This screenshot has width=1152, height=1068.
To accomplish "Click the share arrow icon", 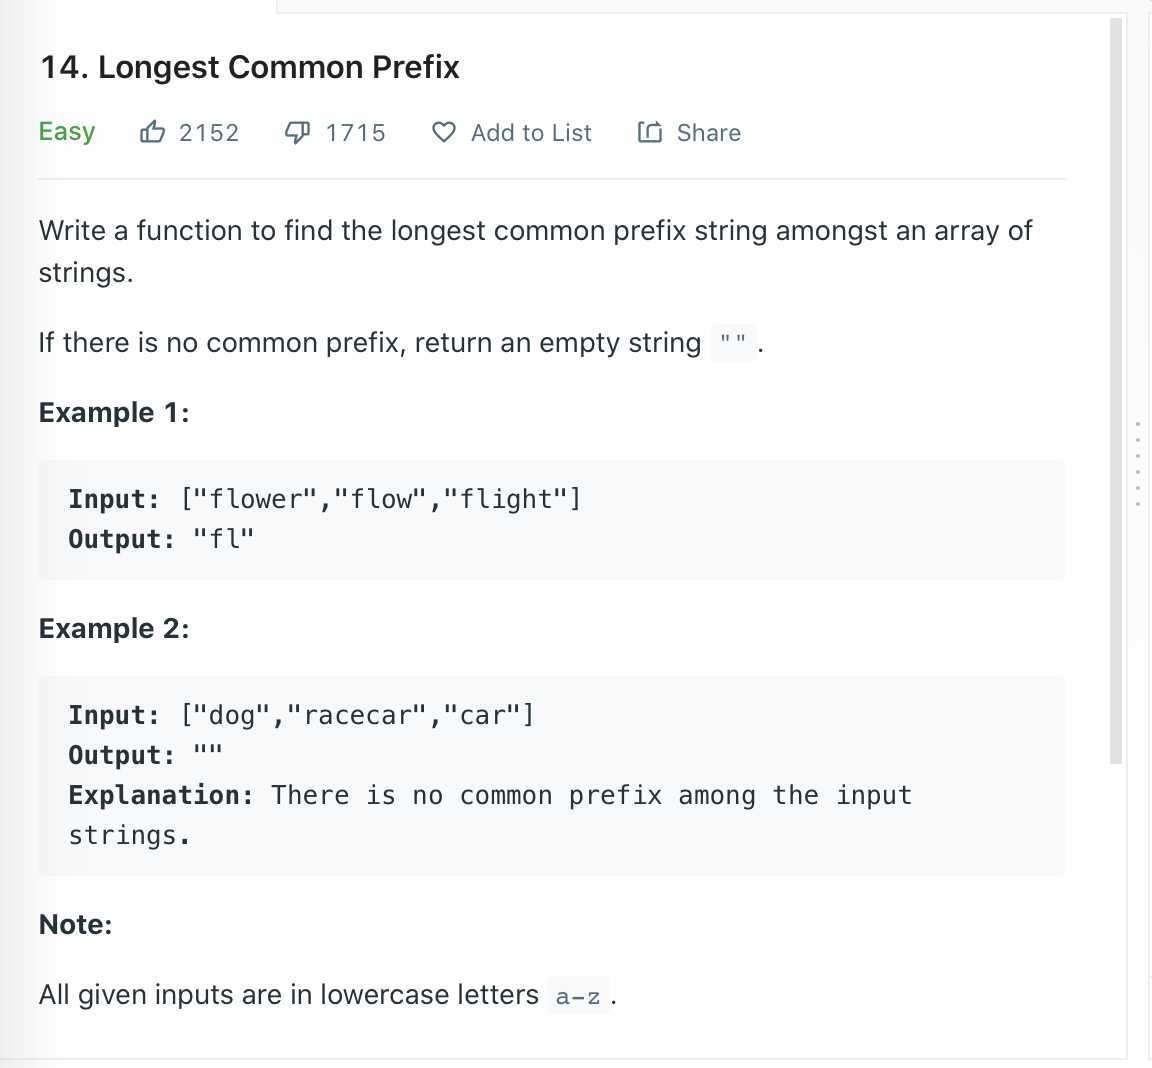I will tap(650, 132).
